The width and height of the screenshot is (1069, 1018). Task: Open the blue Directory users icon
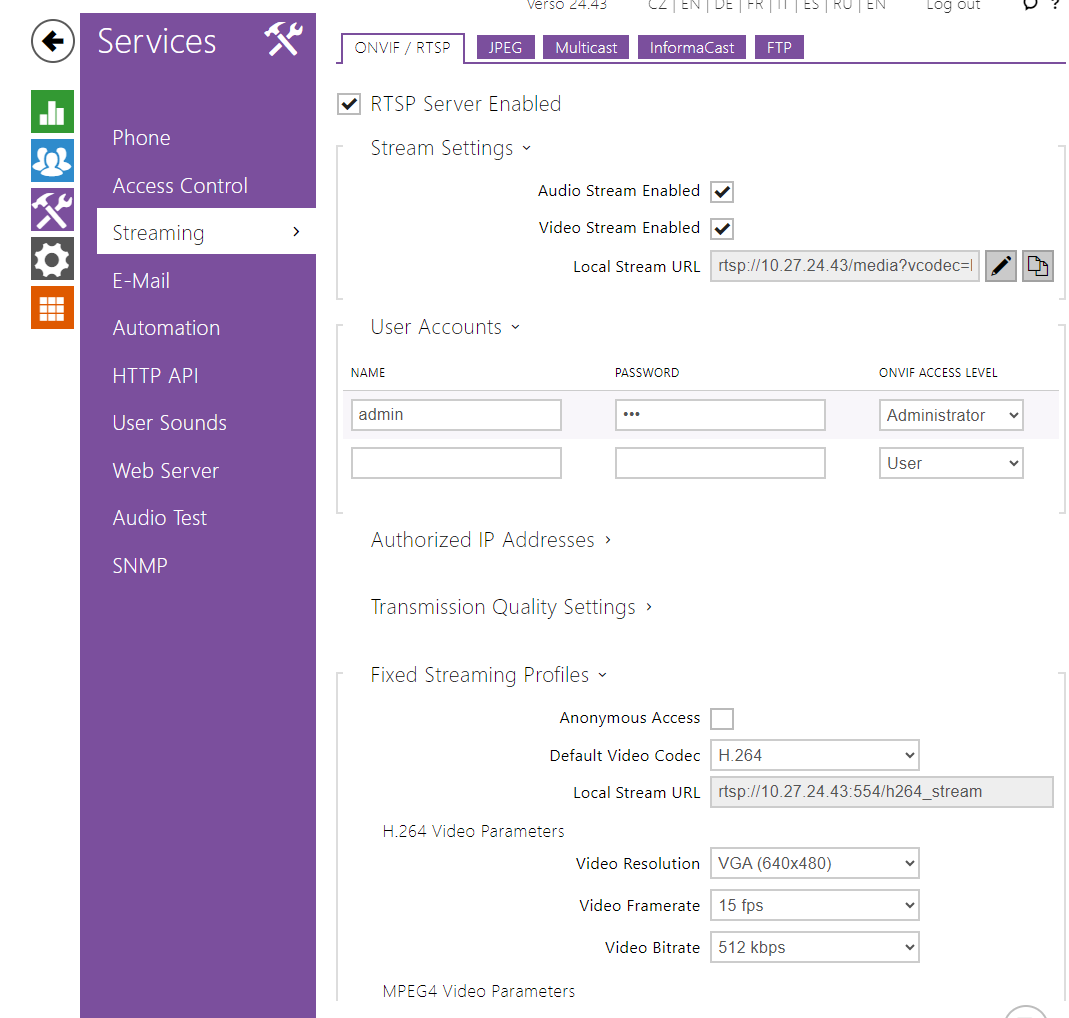(x=52, y=160)
